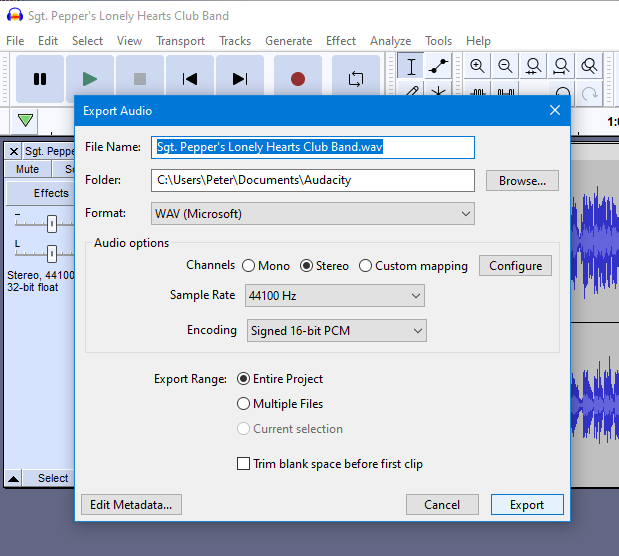Open the Effect menu

(x=341, y=41)
